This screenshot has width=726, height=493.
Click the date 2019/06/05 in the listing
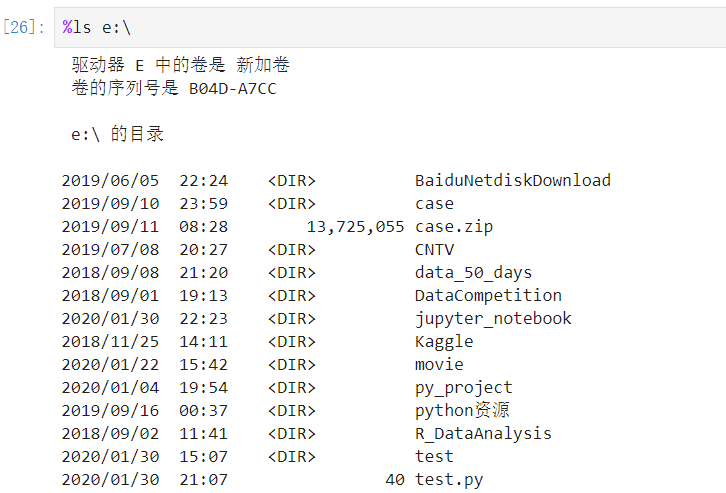[x=110, y=181]
